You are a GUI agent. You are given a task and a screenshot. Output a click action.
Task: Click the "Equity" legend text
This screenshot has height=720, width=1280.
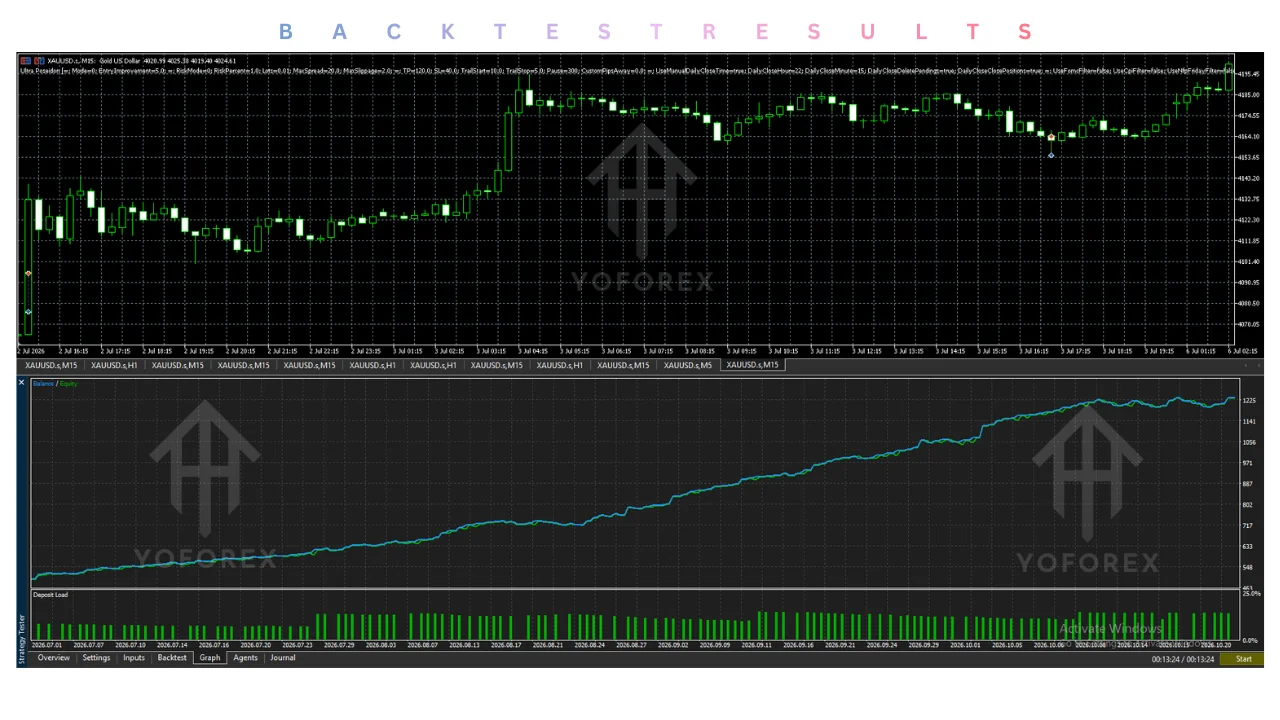click(68, 384)
